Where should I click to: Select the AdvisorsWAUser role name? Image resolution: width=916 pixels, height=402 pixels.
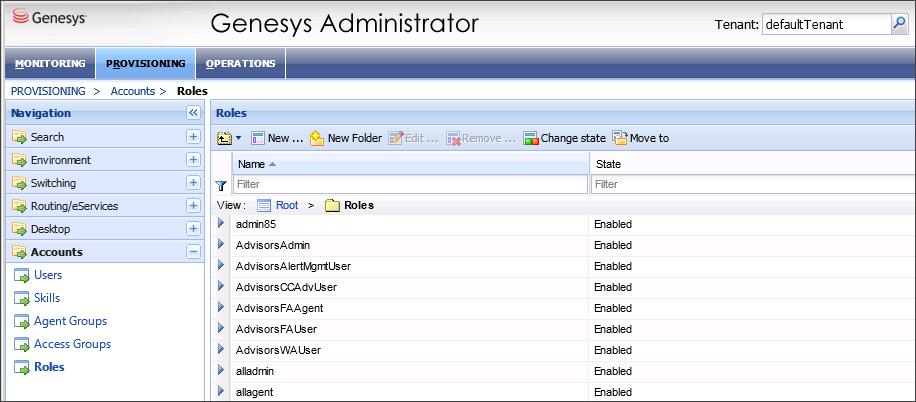pos(278,351)
